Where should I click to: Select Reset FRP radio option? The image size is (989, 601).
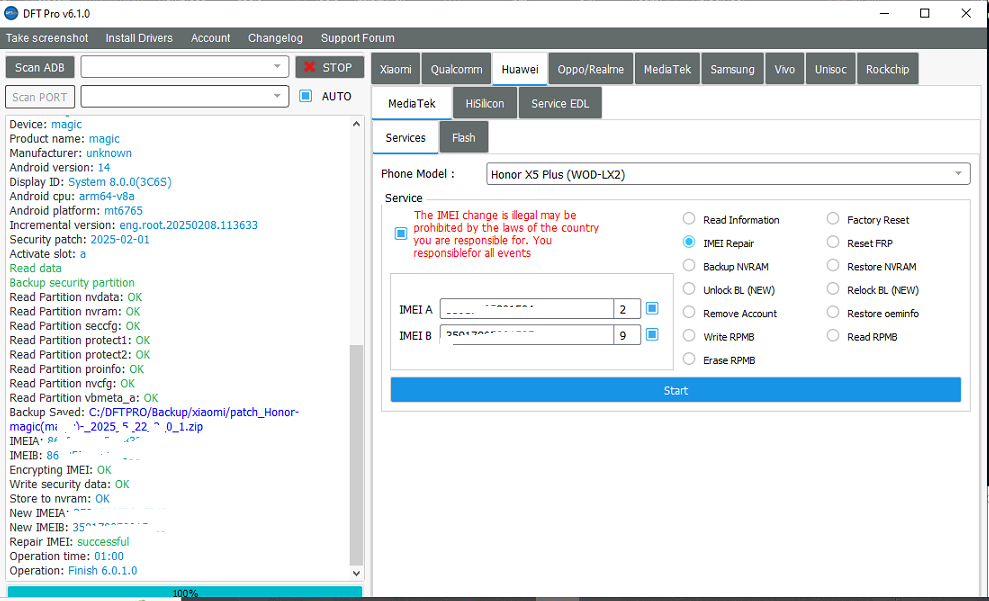pos(833,242)
